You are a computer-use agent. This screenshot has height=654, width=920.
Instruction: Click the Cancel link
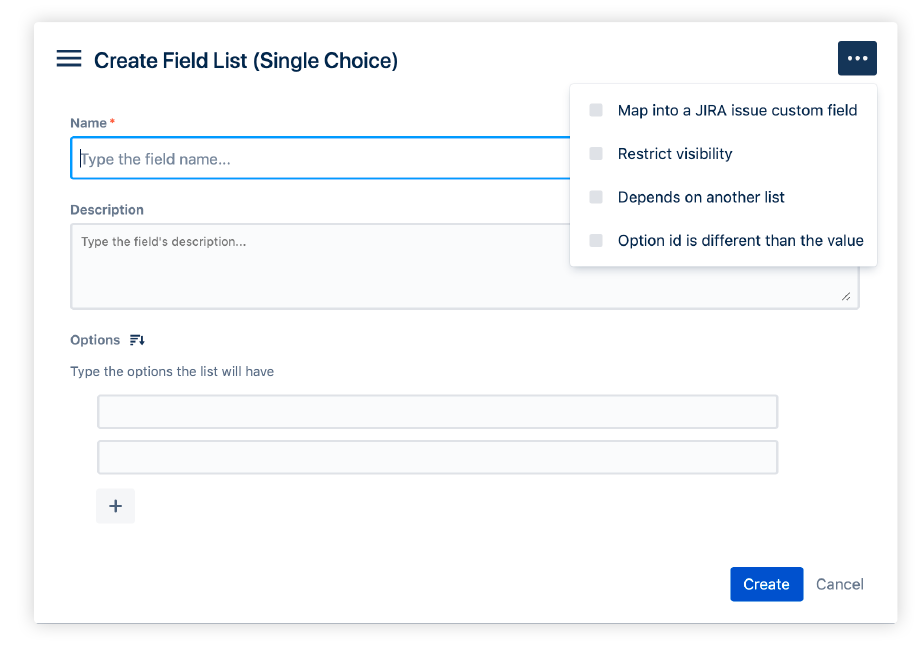click(x=839, y=584)
